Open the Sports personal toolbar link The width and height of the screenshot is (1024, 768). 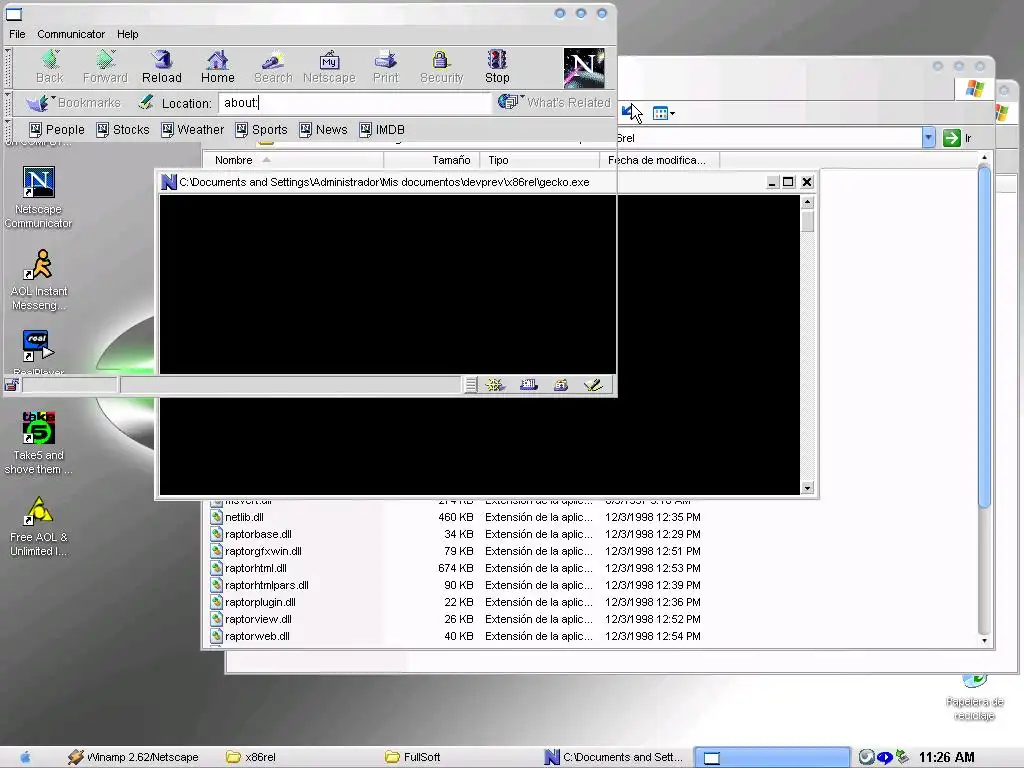[261, 129]
